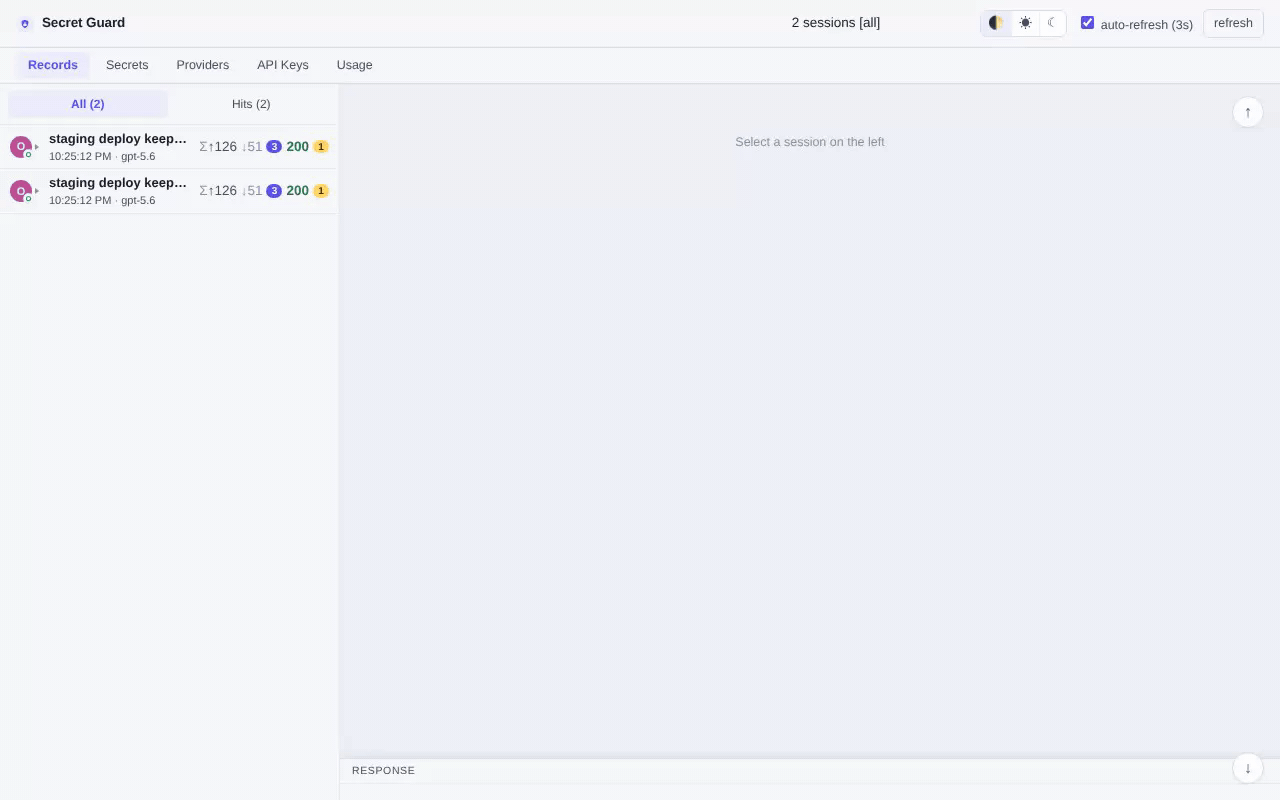Image resolution: width=1280 pixels, height=800 pixels.
Task: Open the second staging deploy keep… session title
Action: coord(118,183)
